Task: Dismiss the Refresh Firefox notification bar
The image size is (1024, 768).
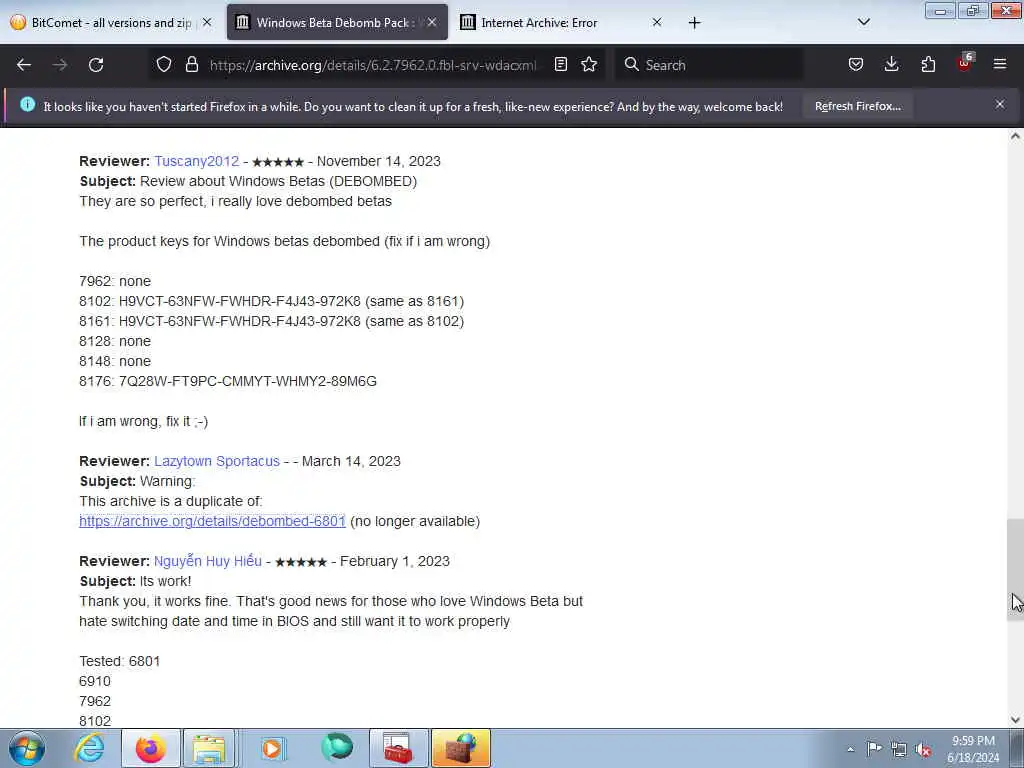Action: coord(1000,104)
